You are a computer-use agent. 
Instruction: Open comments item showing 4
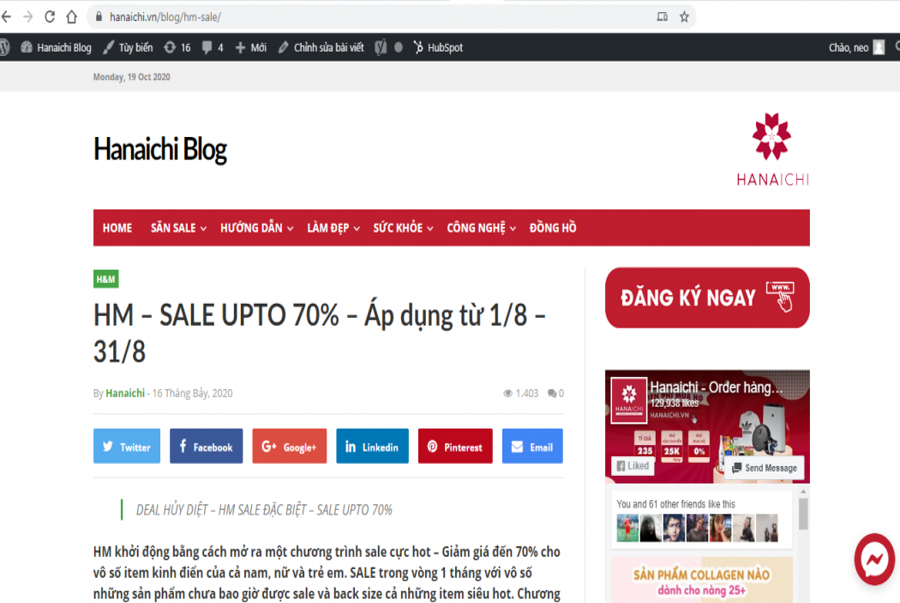coord(212,47)
